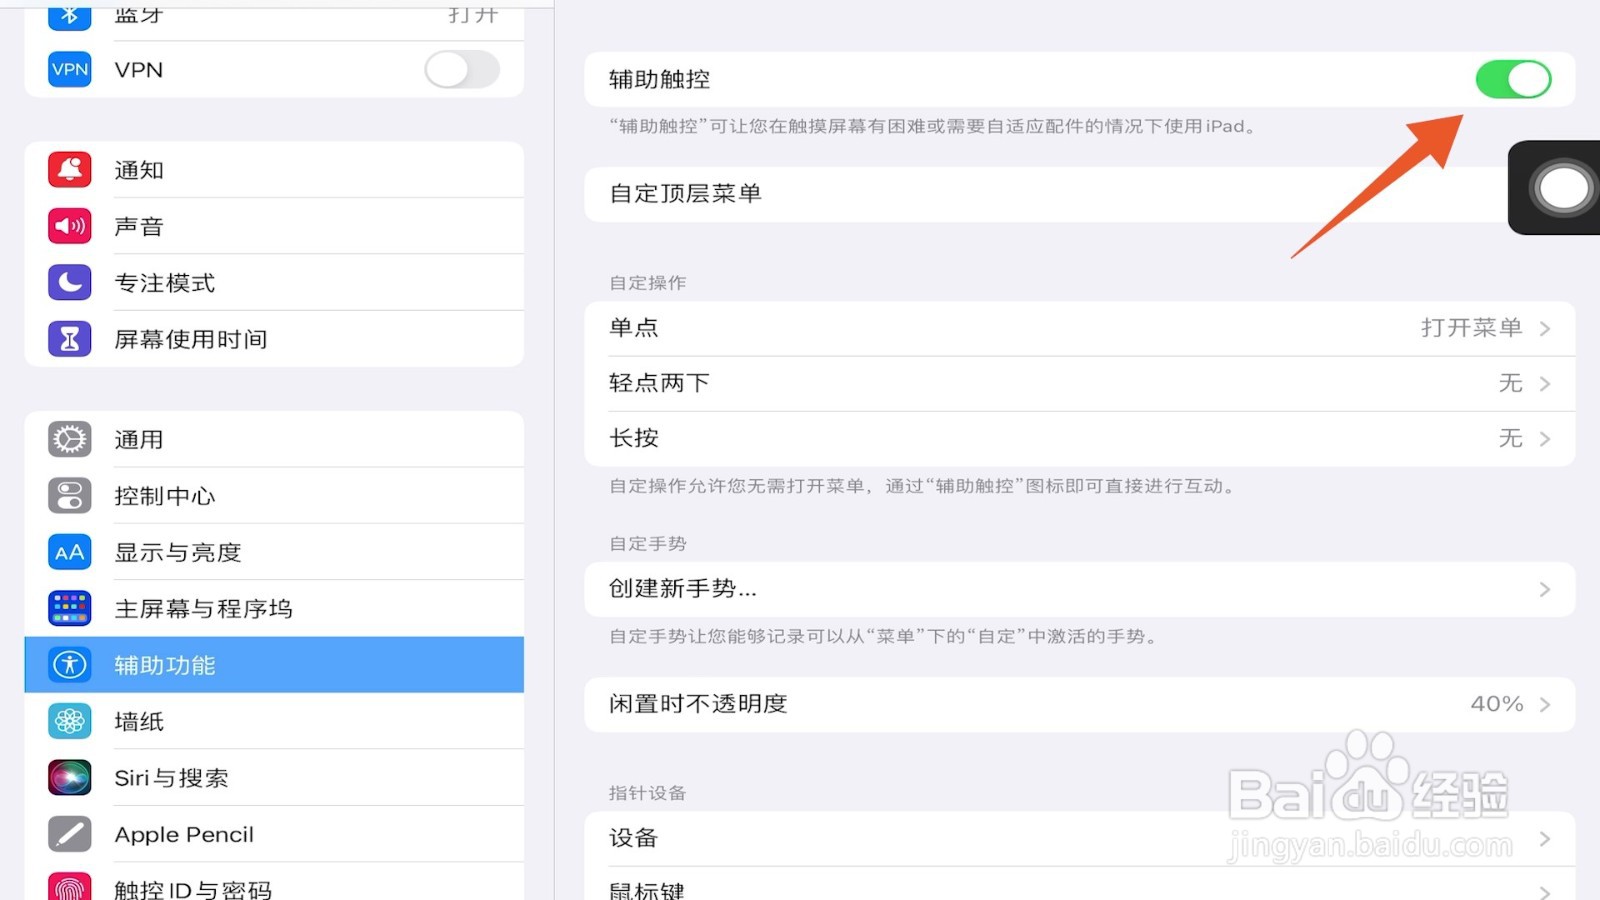Image resolution: width=1600 pixels, height=900 pixels.
Task: Select 控制中心 in settings sidebar
Action: (x=274, y=496)
